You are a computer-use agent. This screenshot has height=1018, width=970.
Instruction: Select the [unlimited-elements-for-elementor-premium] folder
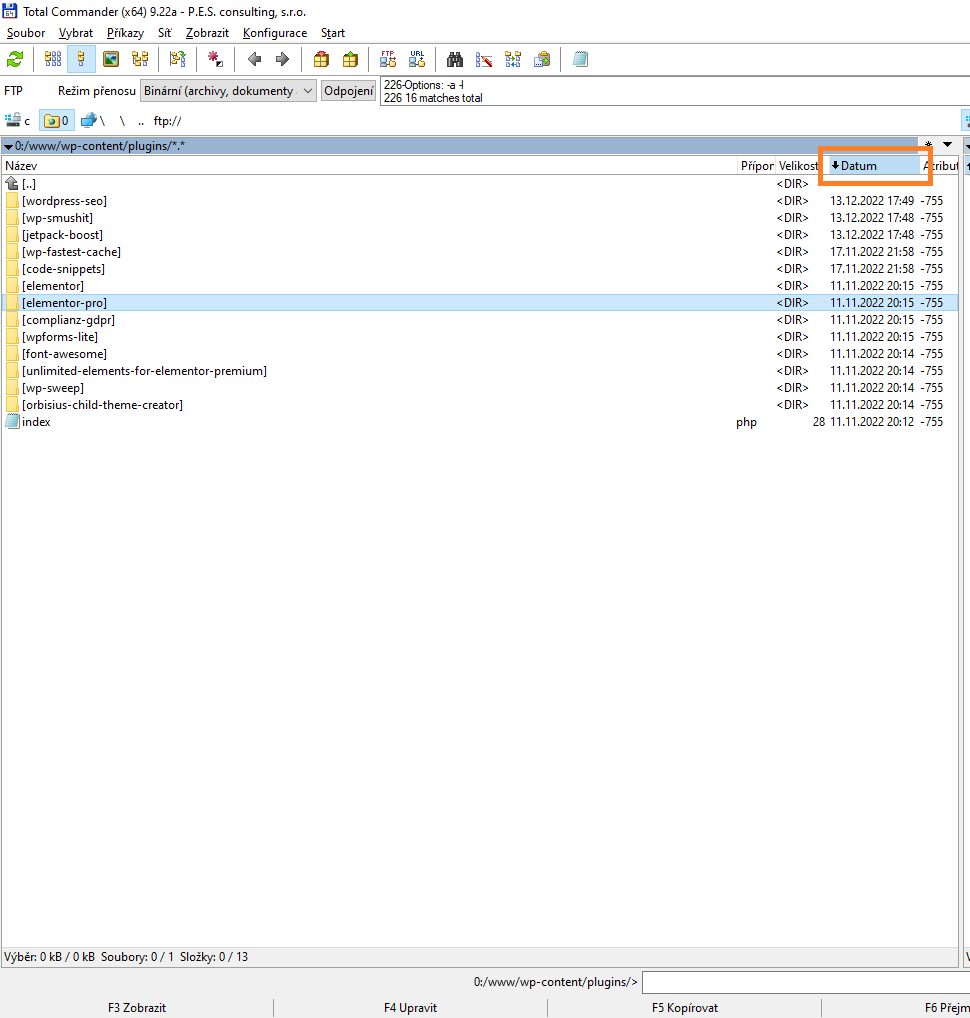[480, 371]
